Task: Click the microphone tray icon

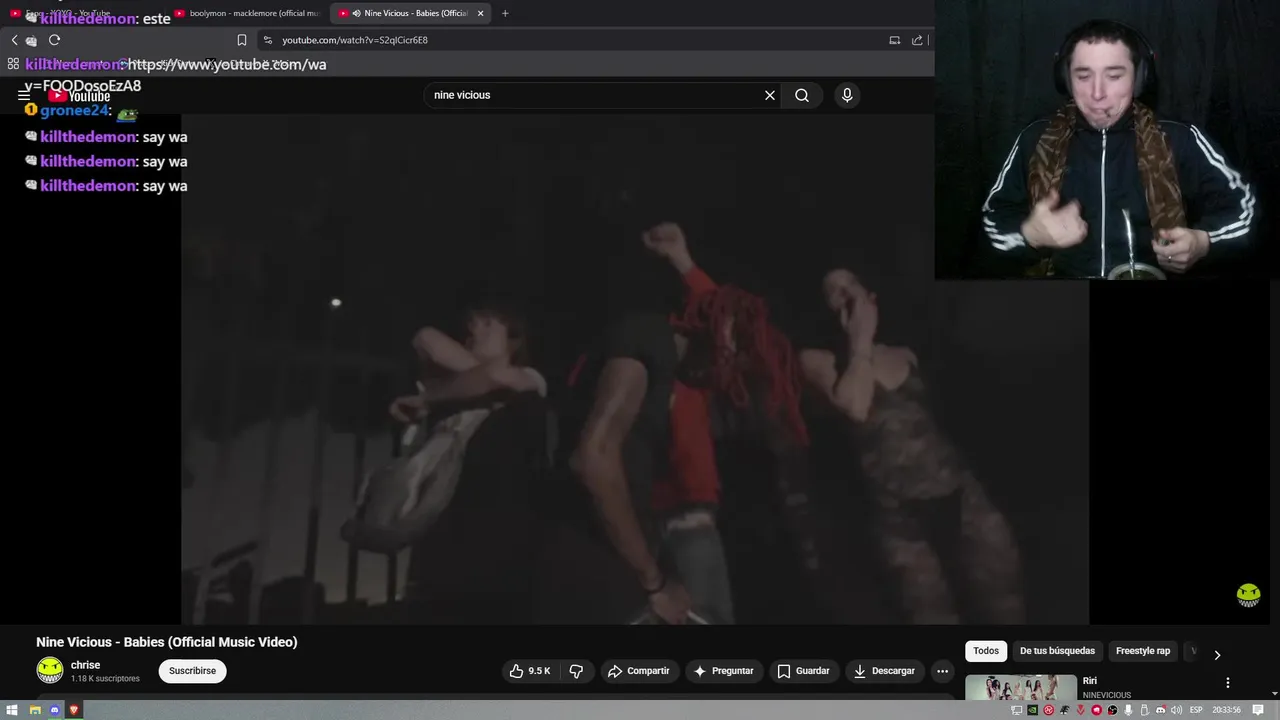Action: tap(1128, 710)
